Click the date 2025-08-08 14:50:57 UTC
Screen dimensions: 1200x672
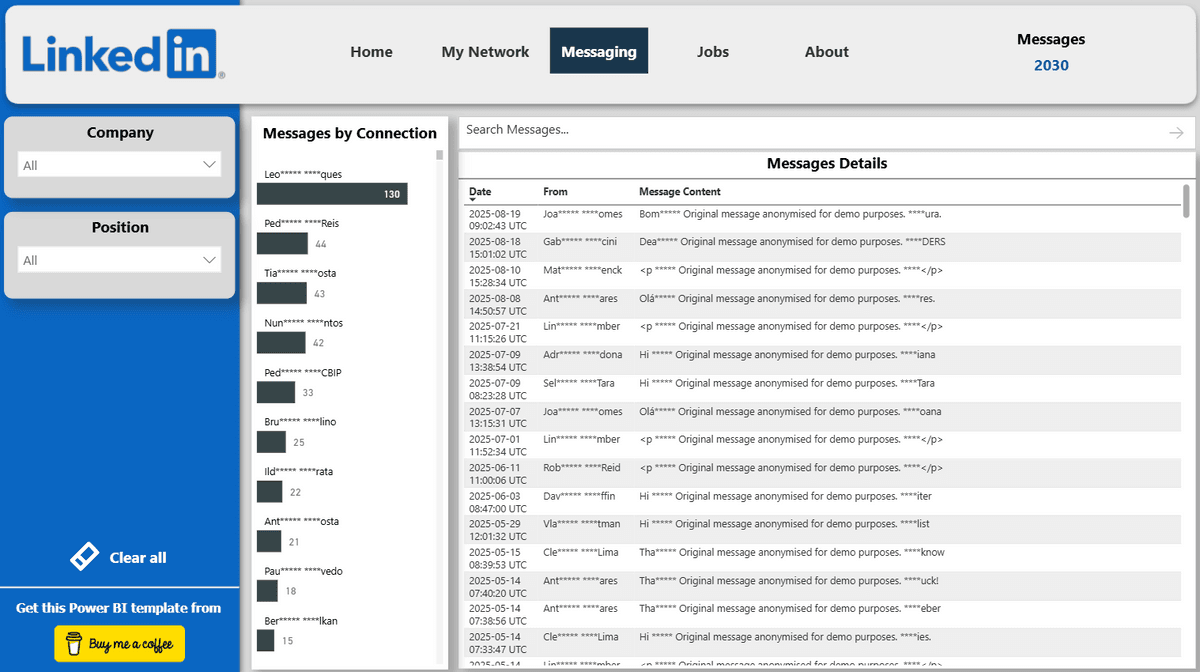[x=497, y=304]
